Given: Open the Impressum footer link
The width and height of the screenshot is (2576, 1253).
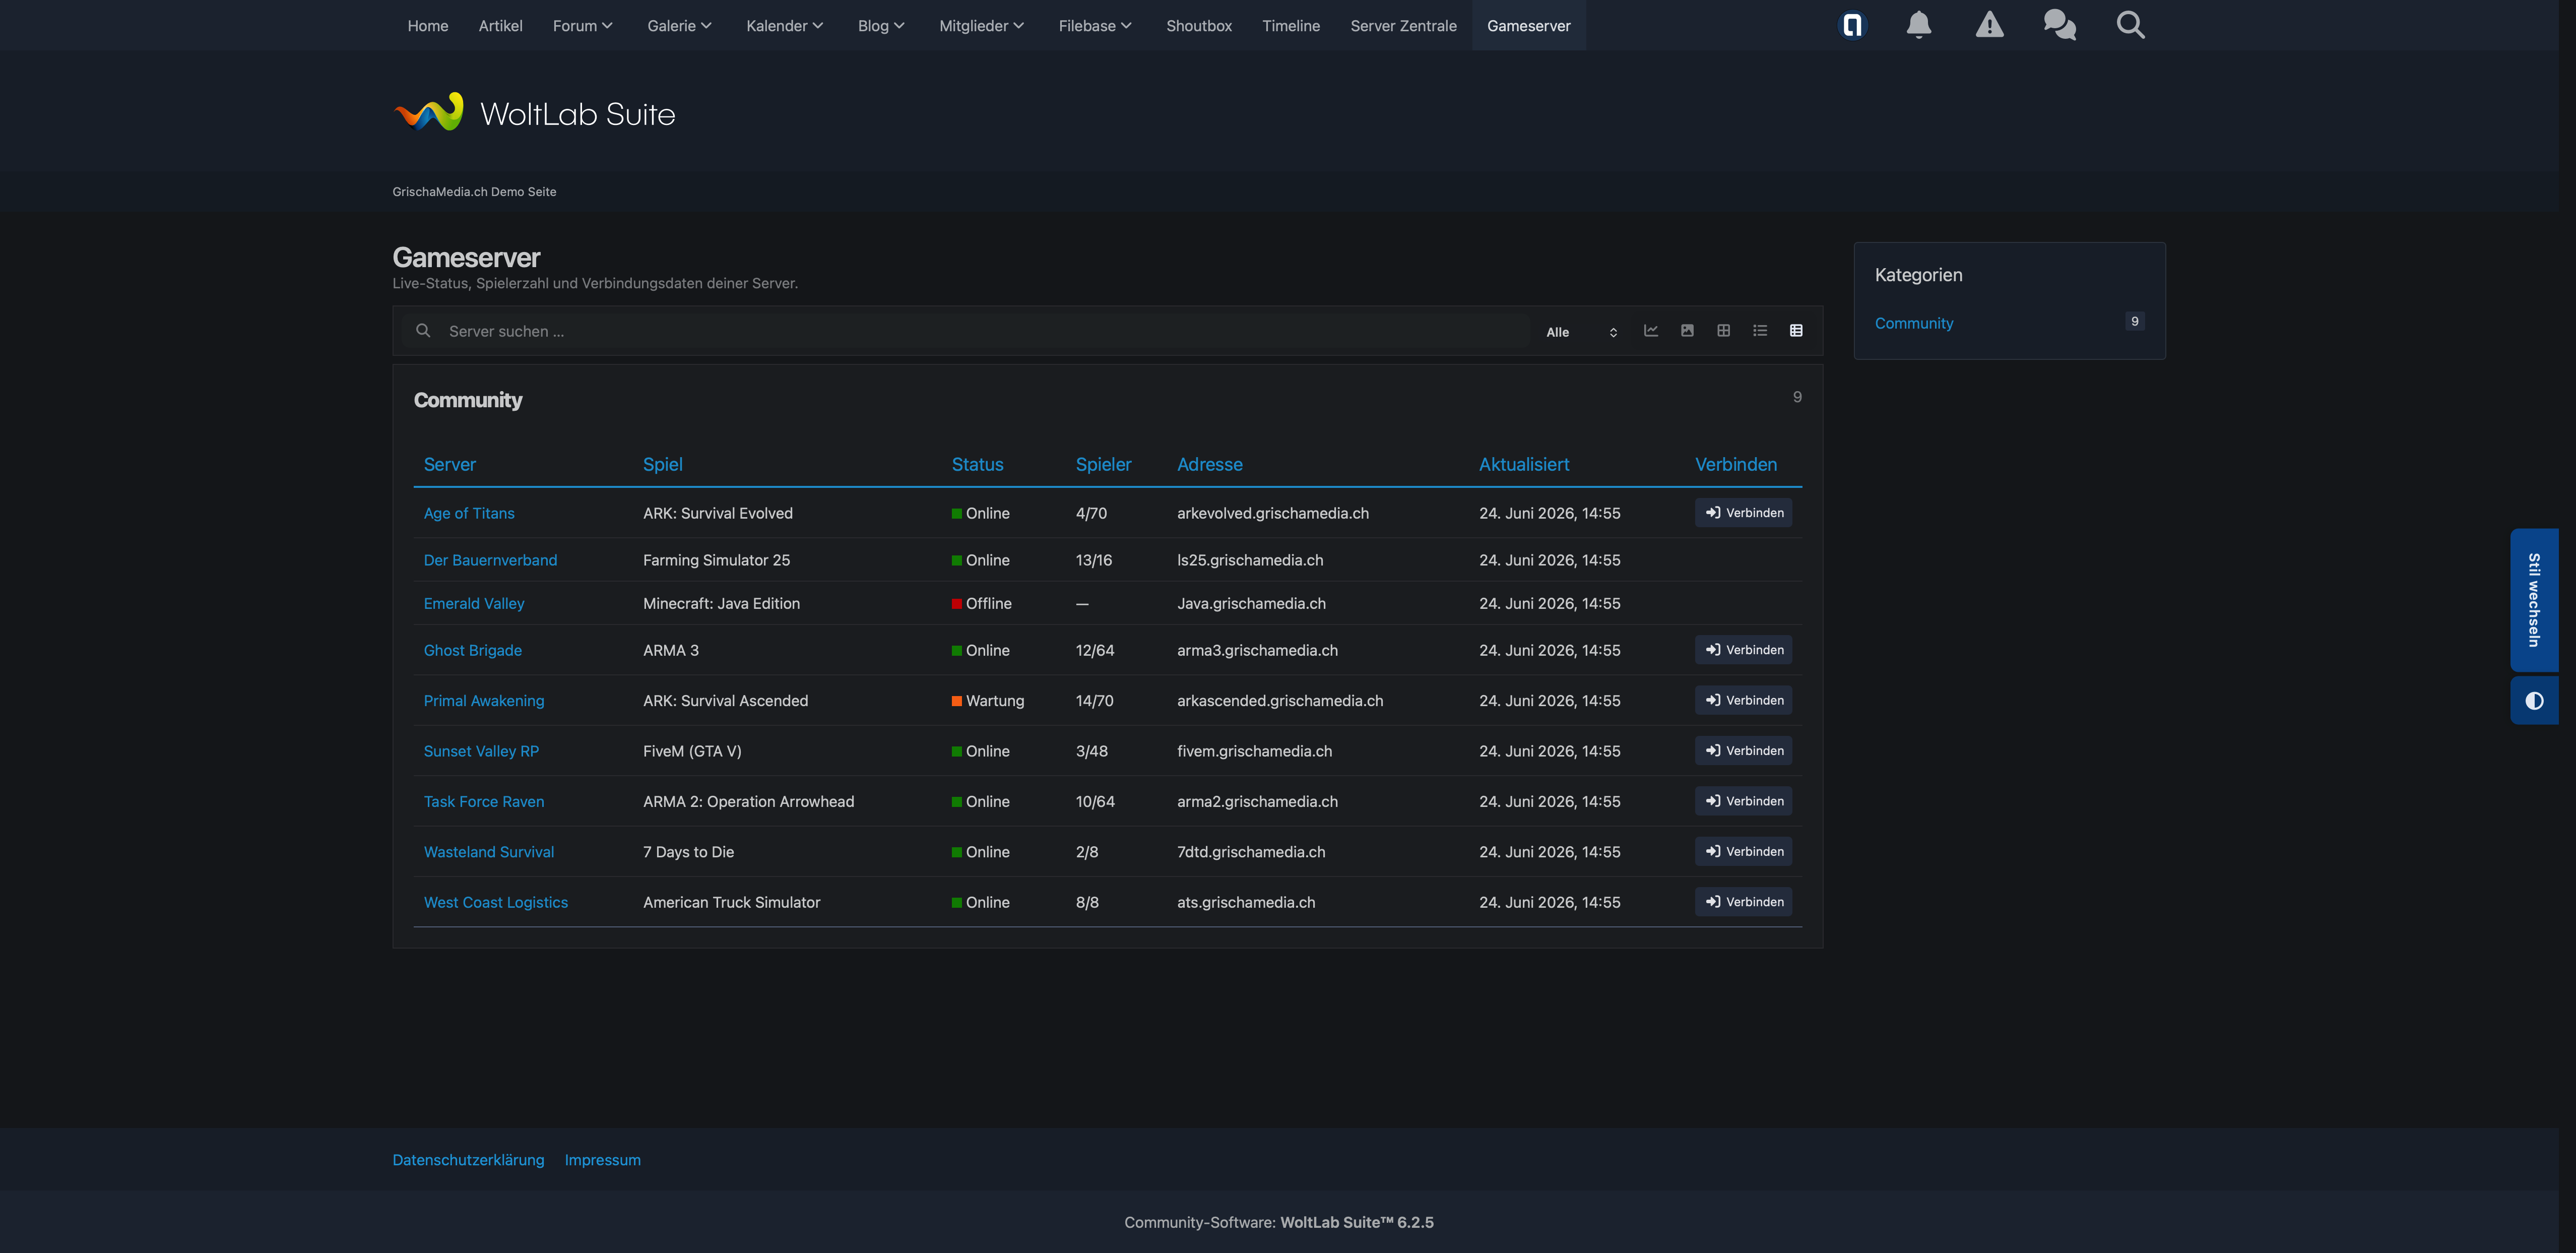Looking at the screenshot, I should (x=602, y=1160).
